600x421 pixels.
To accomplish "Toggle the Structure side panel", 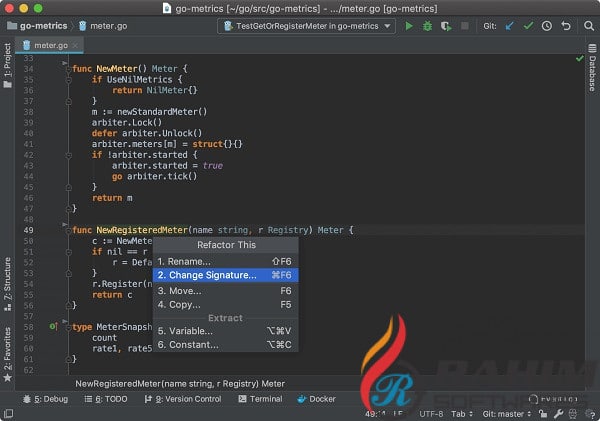I will coord(8,280).
